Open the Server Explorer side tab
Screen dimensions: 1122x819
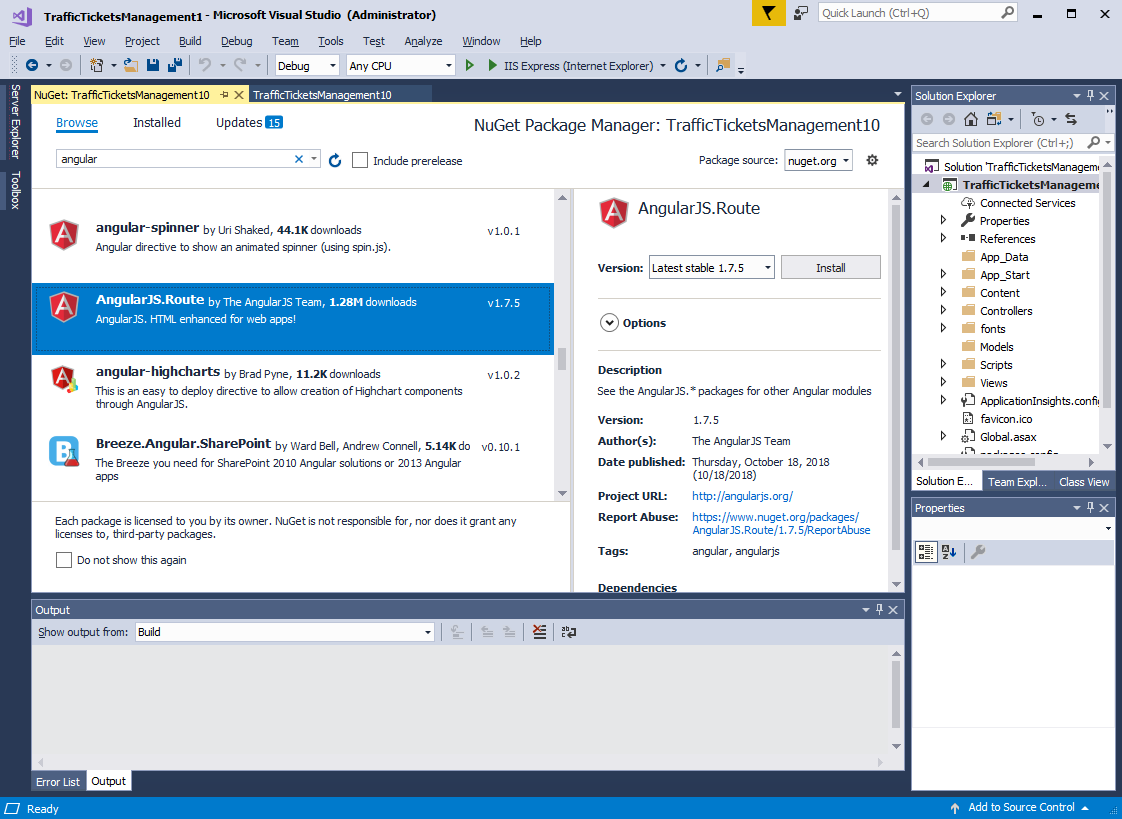tap(15, 120)
